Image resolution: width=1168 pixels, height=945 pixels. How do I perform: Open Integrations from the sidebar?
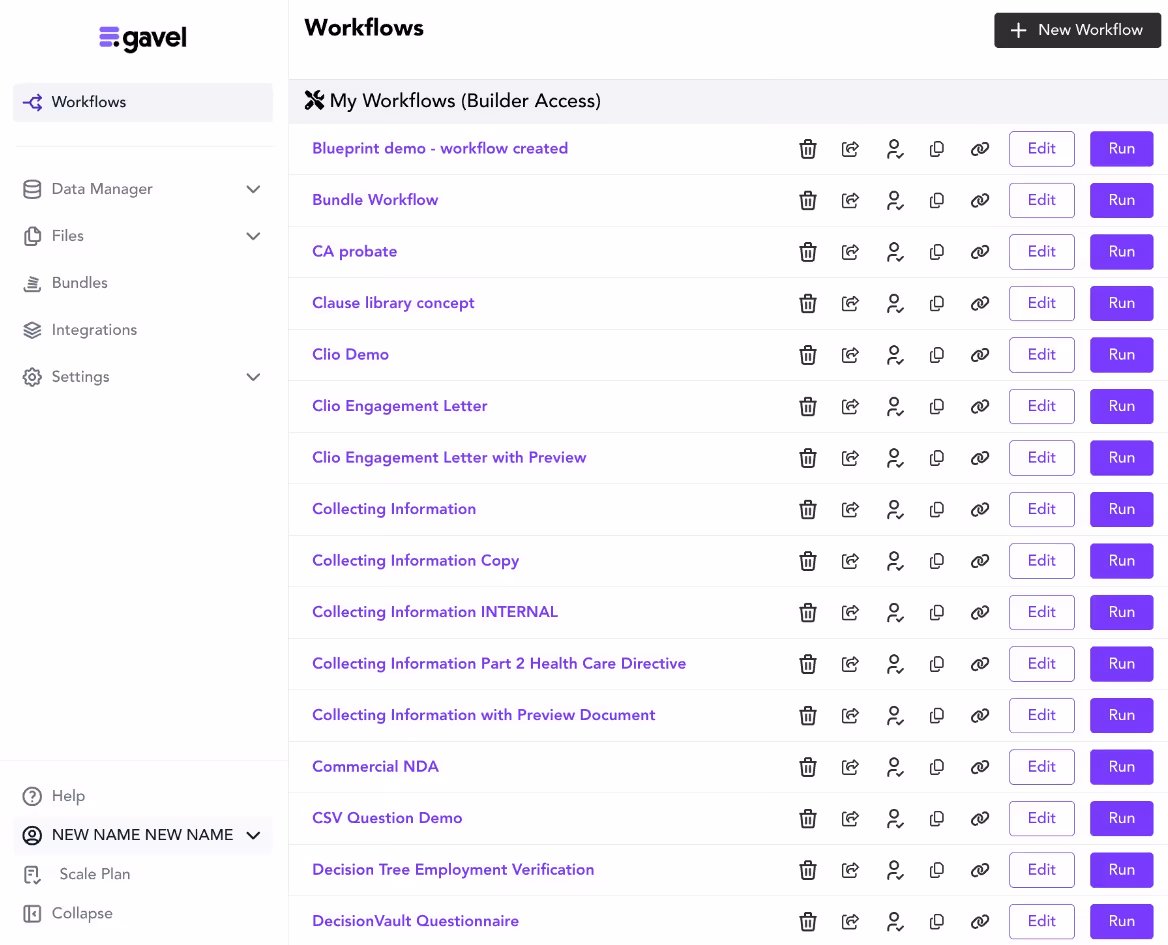tap(94, 330)
